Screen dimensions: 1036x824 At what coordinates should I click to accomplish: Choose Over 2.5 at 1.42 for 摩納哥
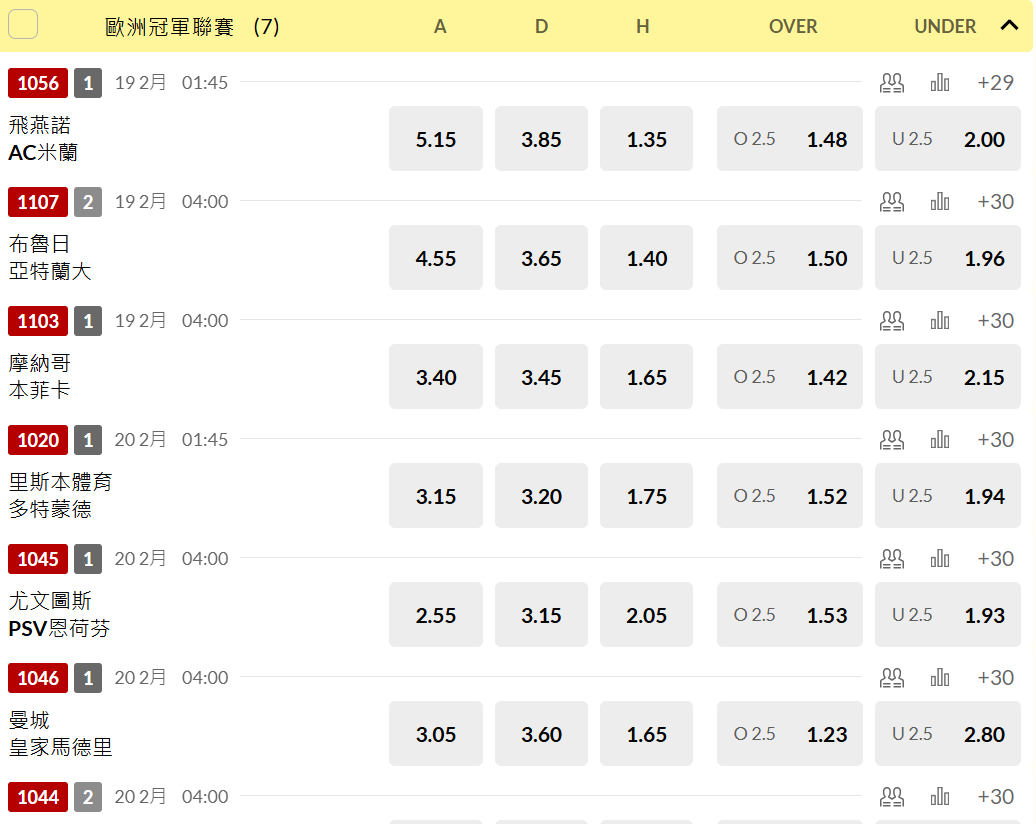click(x=790, y=377)
